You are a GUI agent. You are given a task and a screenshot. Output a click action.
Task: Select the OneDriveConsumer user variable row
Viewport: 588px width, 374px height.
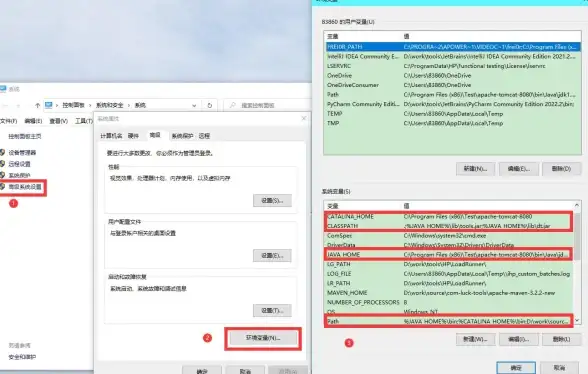pos(453,85)
